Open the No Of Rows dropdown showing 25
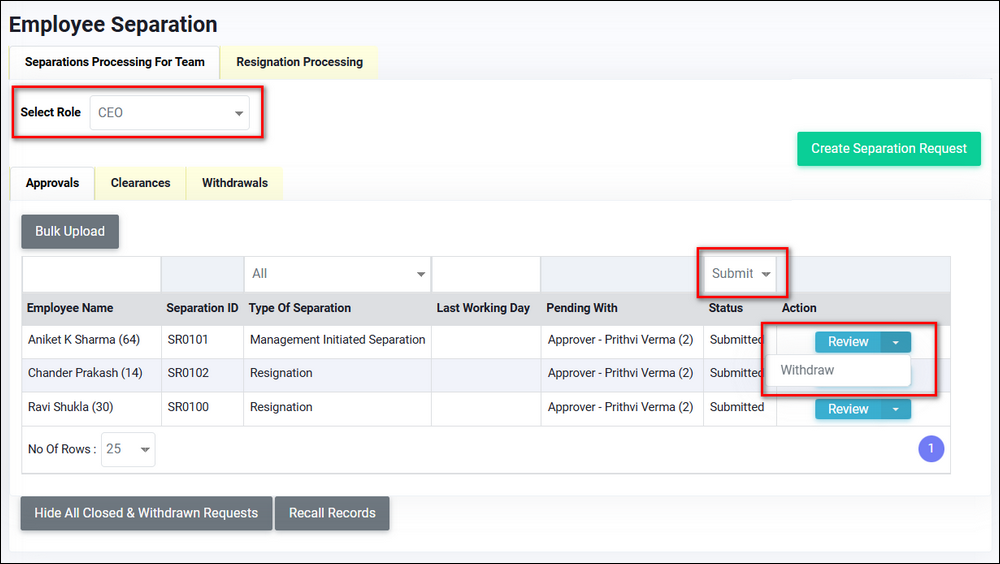 pyautogui.click(x=128, y=449)
